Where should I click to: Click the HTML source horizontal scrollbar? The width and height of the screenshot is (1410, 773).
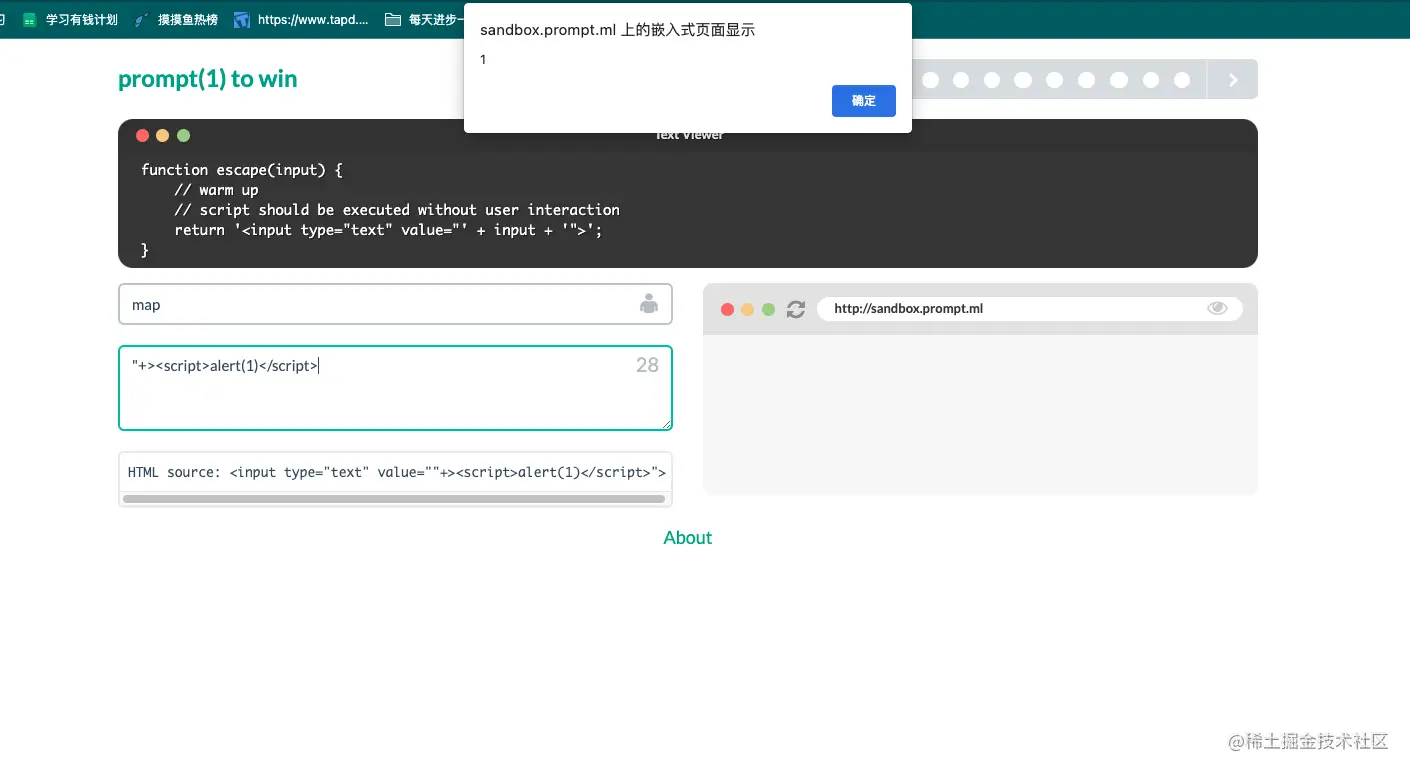(x=394, y=498)
